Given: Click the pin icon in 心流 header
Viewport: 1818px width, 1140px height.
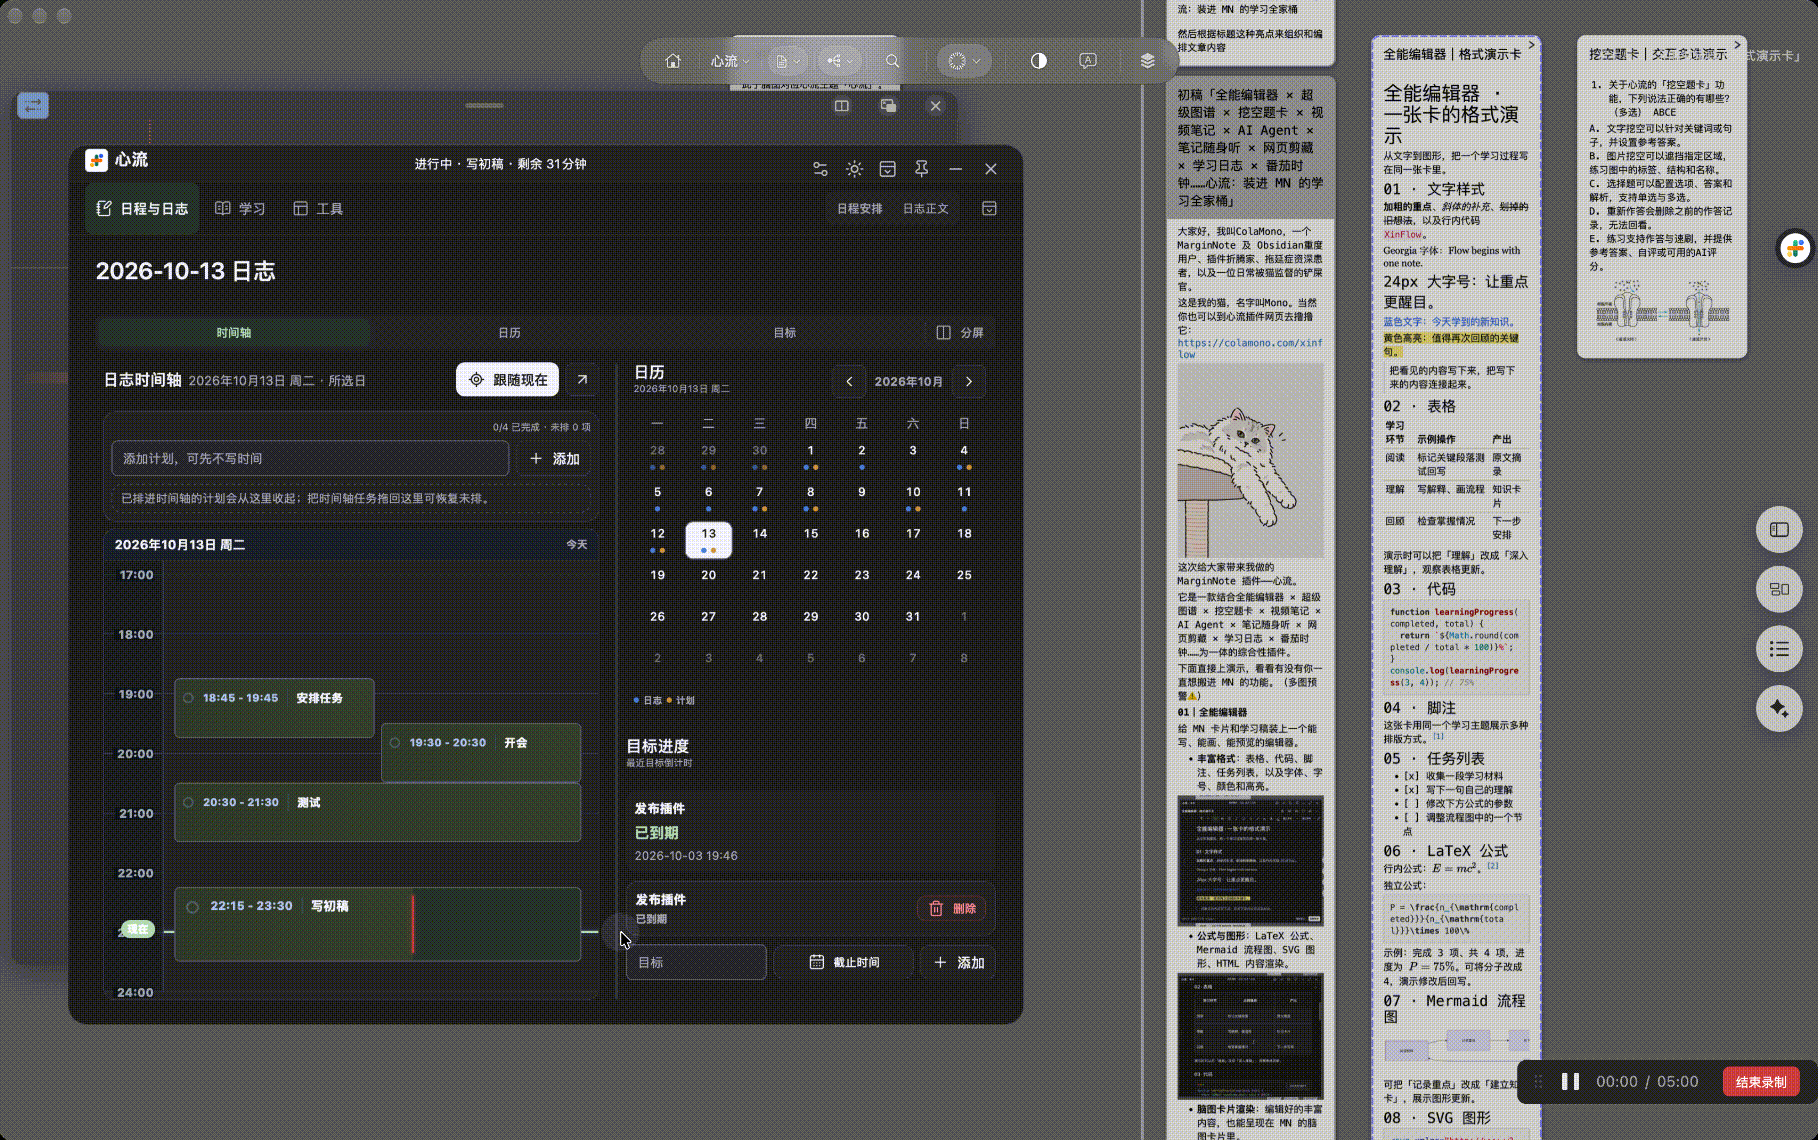Looking at the screenshot, I should (921, 169).
